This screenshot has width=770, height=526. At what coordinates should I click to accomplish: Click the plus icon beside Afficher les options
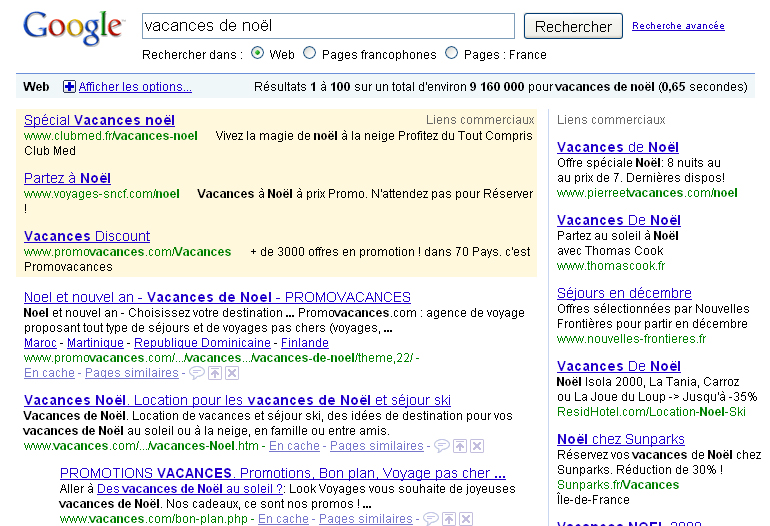point(69,87)
